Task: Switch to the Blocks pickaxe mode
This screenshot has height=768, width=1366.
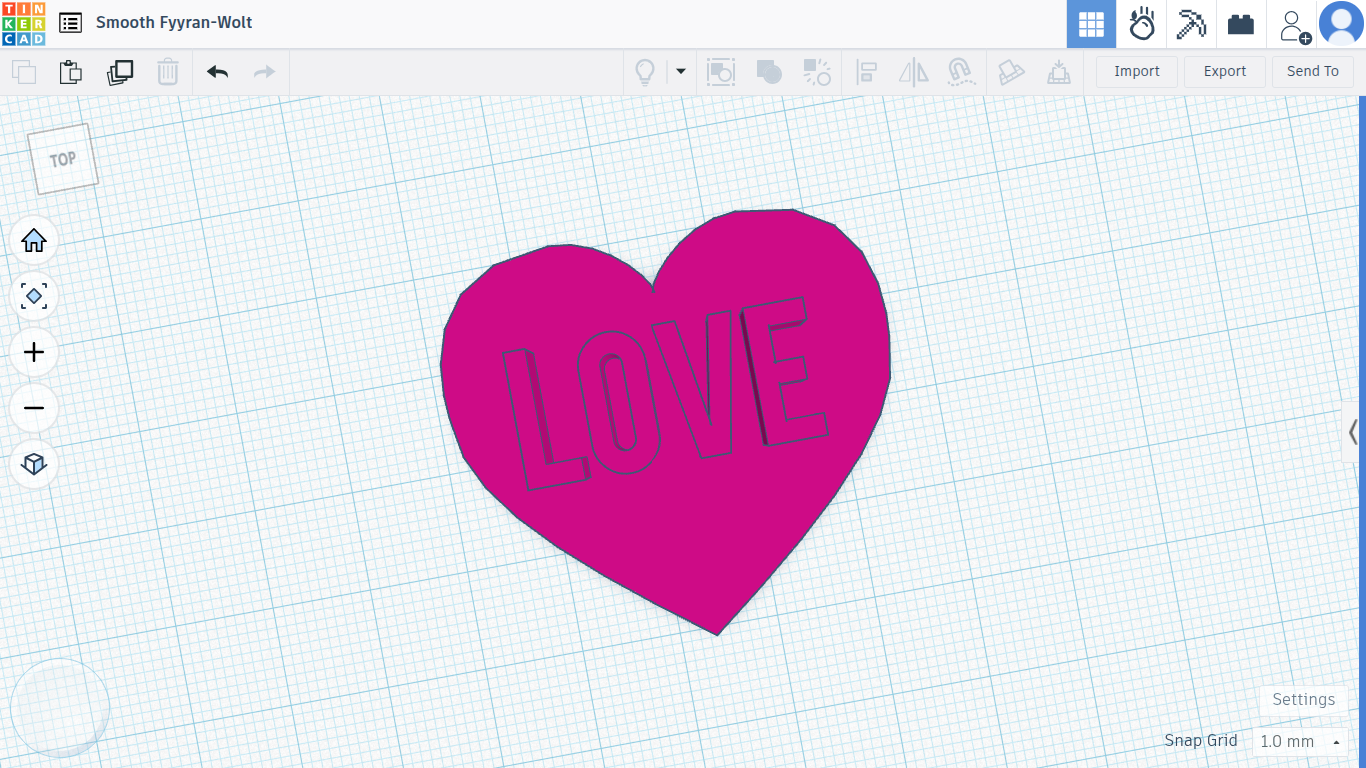Action: (x=1191, y=24)
